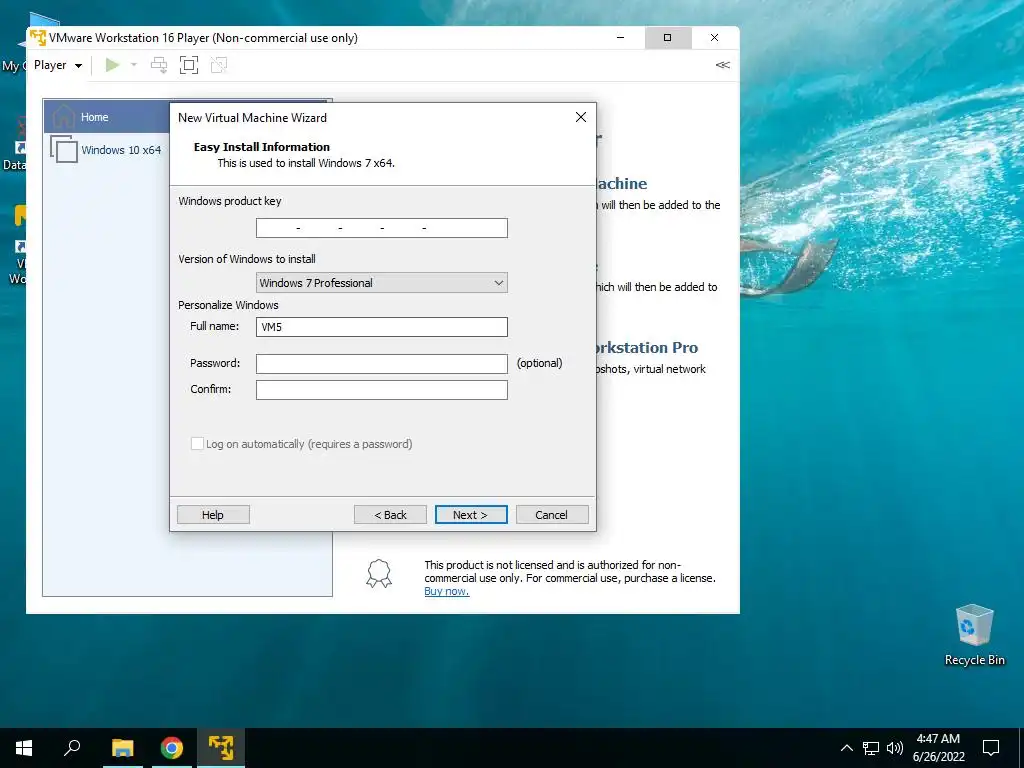Open the Windows Start menu

pos(24,748)
